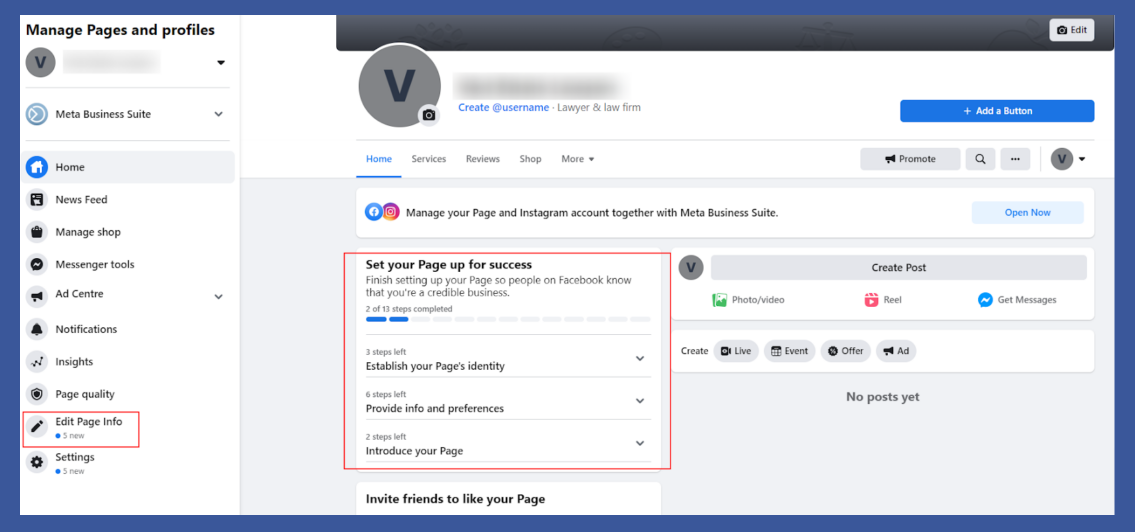This screenshot has width=1135, height=532.
Task: Click small V avatar in left sidebar
Action: [x=41, y=62]
